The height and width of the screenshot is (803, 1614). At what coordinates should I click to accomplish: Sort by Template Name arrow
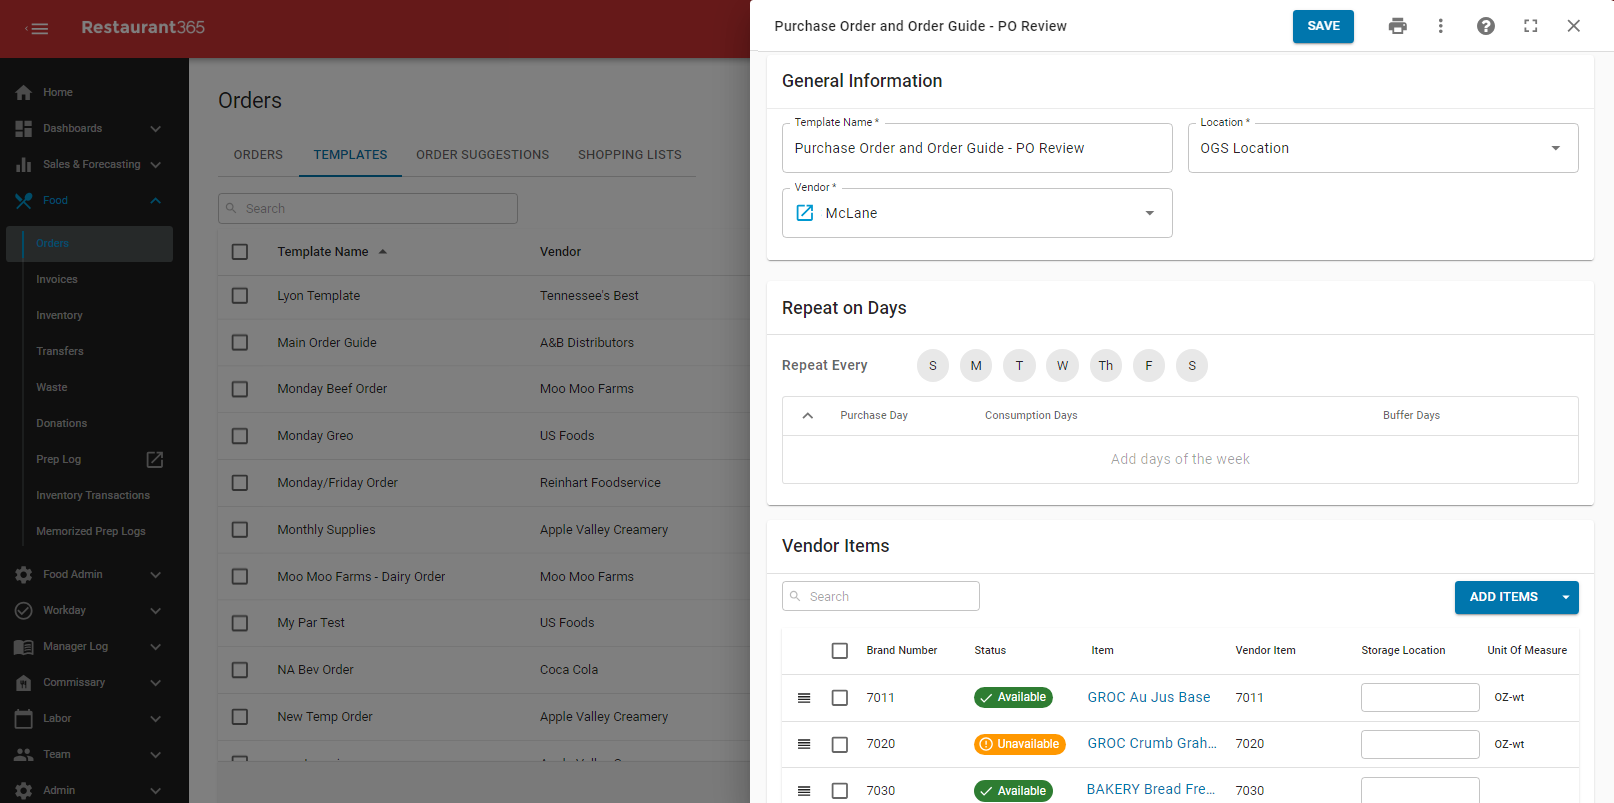coord(383,252)
